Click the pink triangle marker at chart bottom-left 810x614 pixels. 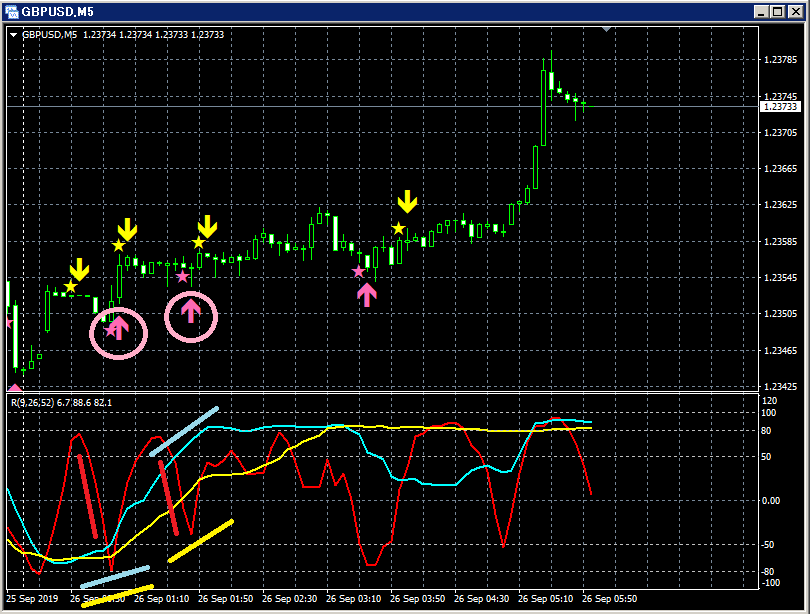[x=15, y=387]
